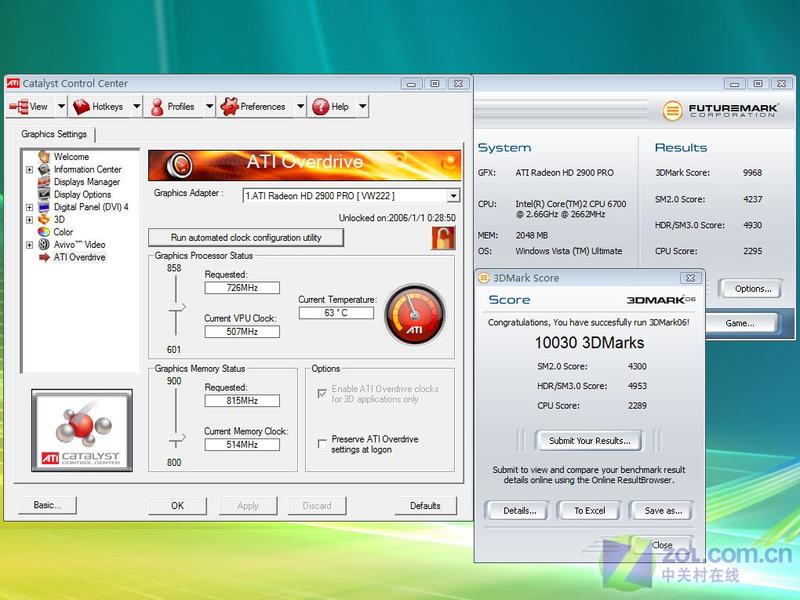
Task: Select the Graphics Settings tab
Action: pos(54,134)
